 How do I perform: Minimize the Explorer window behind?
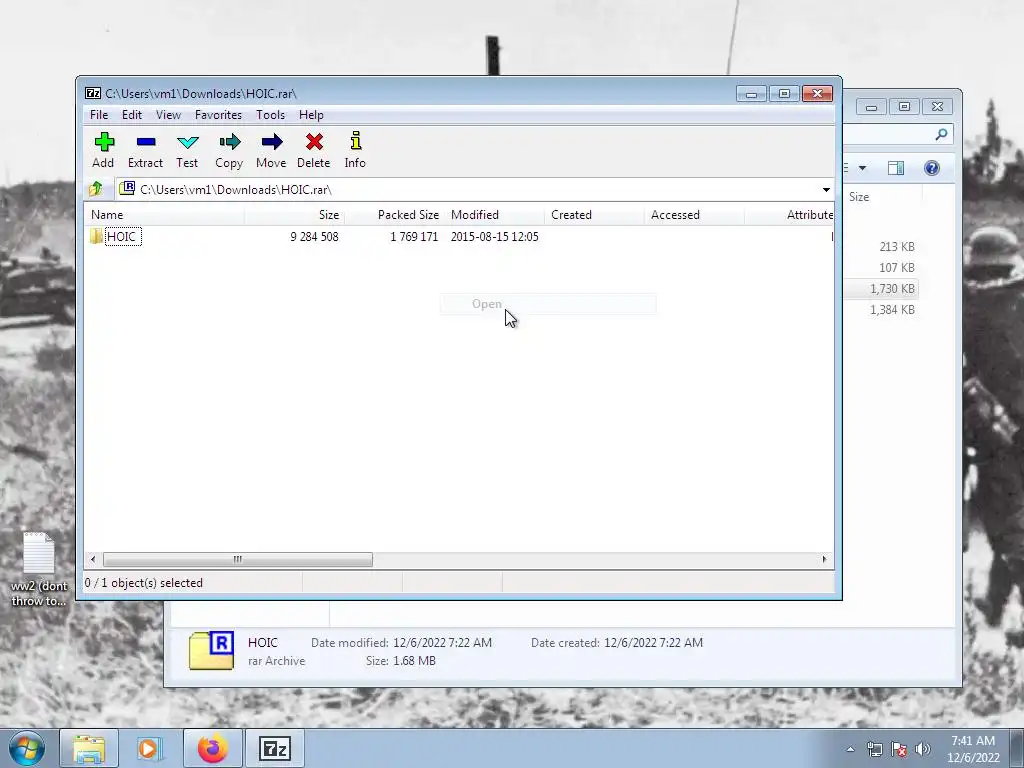tap(871, 106)
